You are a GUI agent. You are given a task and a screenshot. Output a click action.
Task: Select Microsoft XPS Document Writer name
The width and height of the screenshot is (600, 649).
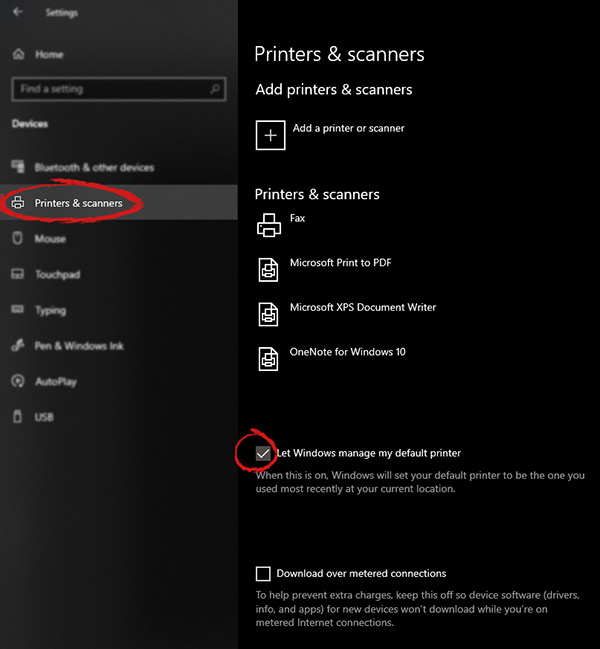(363, 308)
